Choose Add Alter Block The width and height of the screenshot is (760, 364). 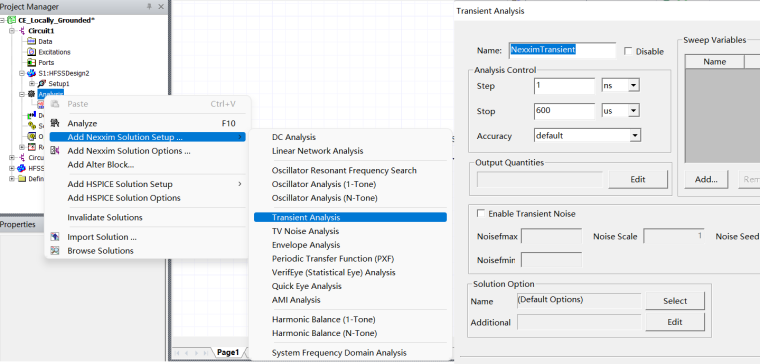coord(148,164)
